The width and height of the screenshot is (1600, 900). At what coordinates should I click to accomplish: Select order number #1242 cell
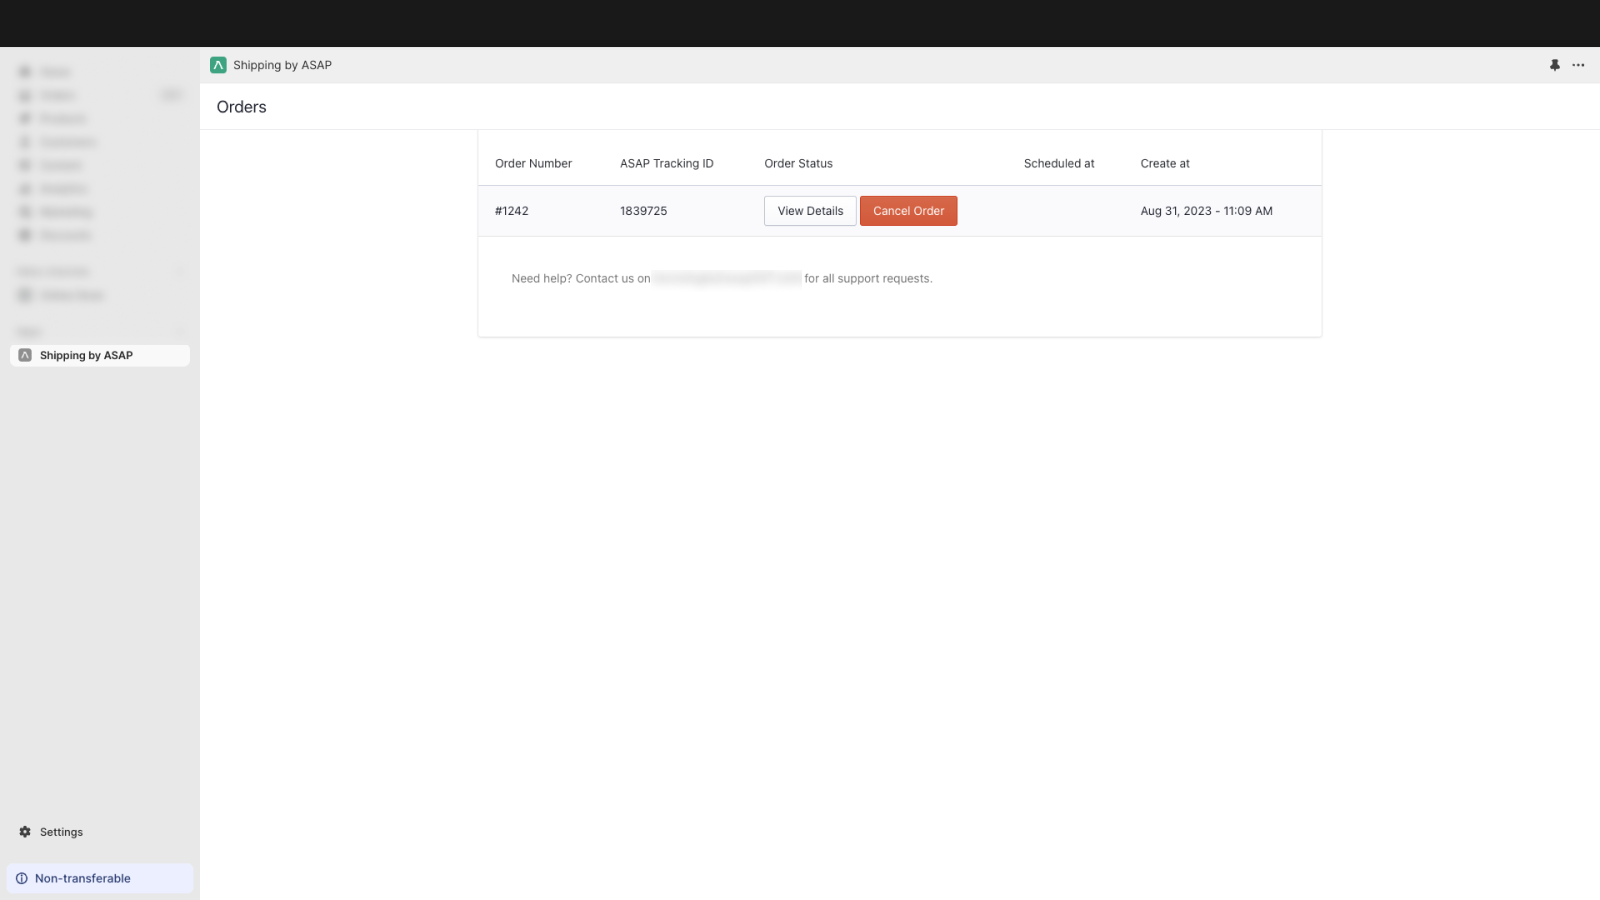click(511, 211)
